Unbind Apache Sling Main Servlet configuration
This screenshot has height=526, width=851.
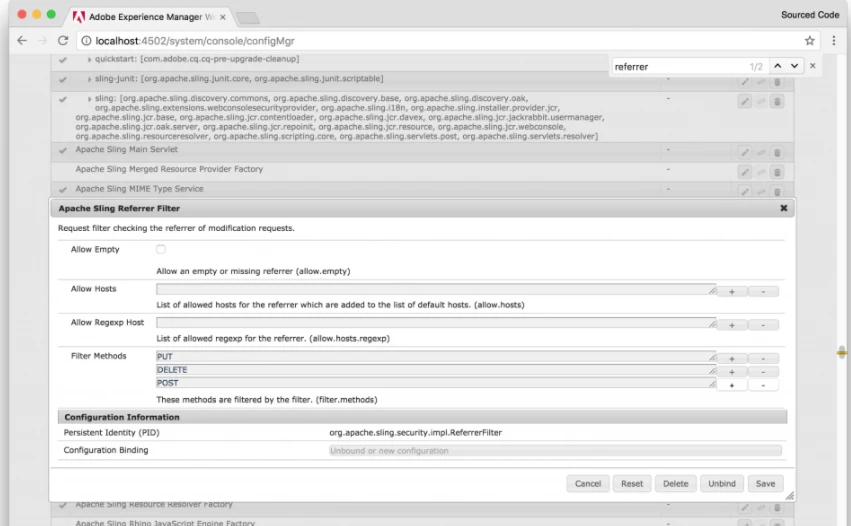point(761,153)
